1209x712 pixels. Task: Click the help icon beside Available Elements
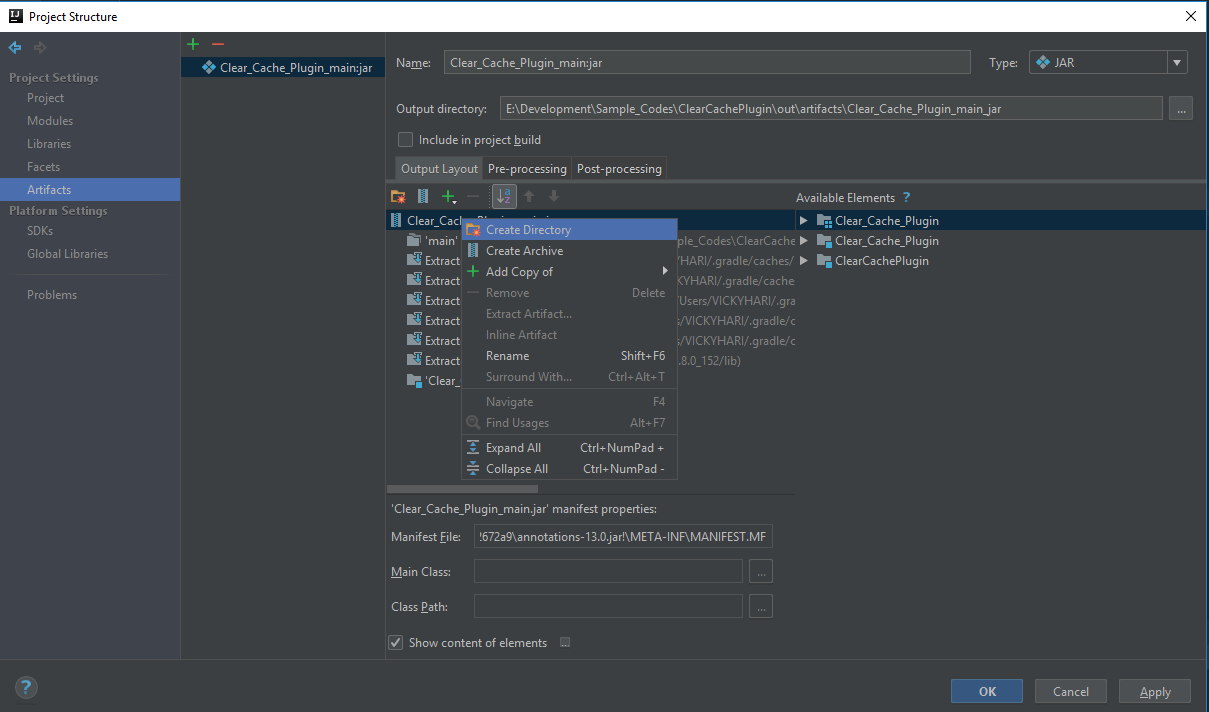tap(906, 197)
